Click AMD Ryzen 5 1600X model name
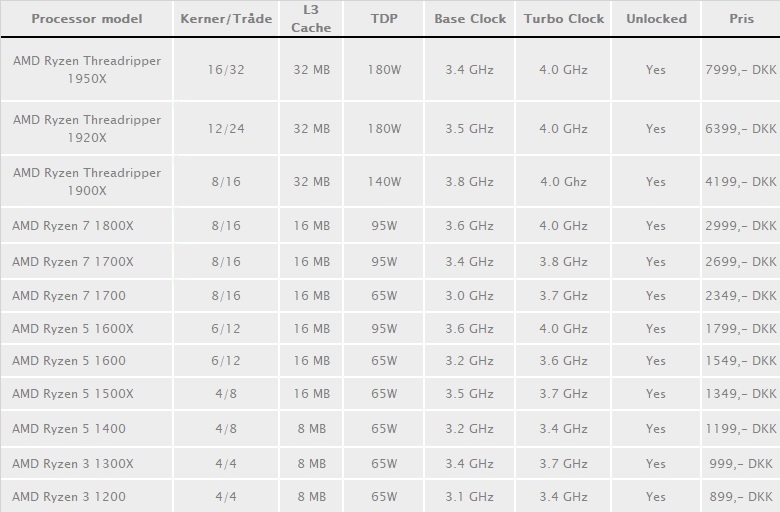 (x=73, y=329)
